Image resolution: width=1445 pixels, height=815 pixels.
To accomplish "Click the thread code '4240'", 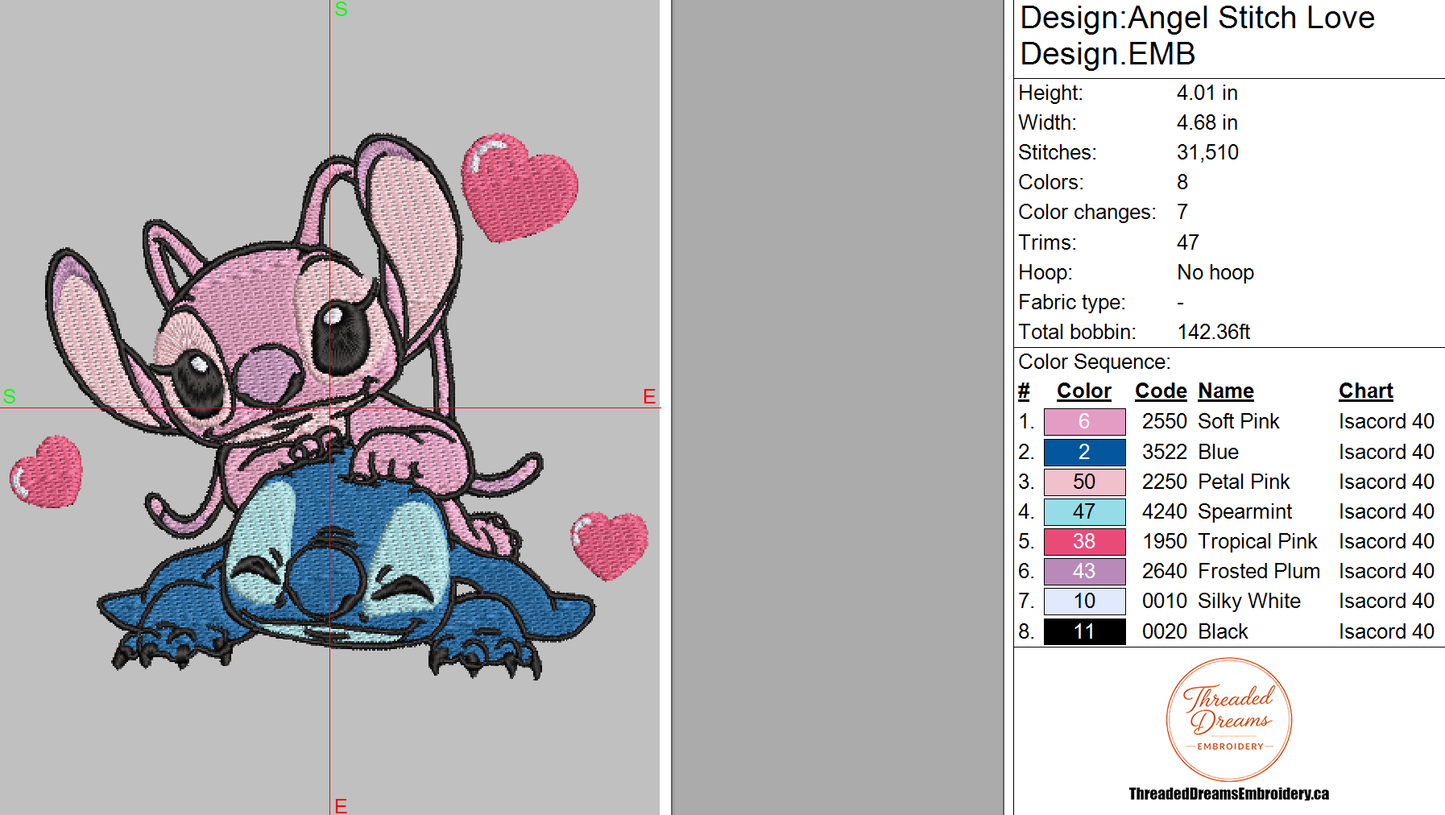I will [x=1165, y=512].
